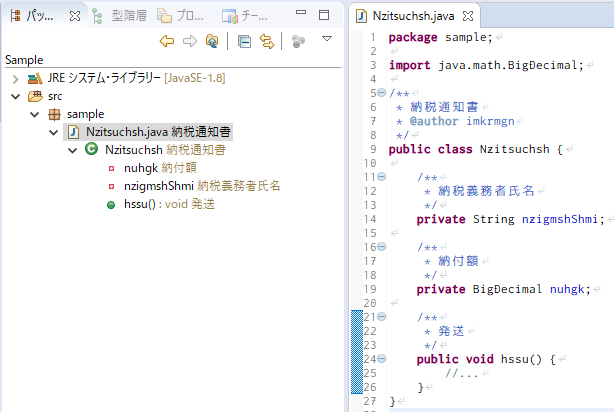This screenshot has height=412, width=614.
Task: Select the nzigmshShmi 納税義務者氏名 field row
Action: [x=202, y=186]
